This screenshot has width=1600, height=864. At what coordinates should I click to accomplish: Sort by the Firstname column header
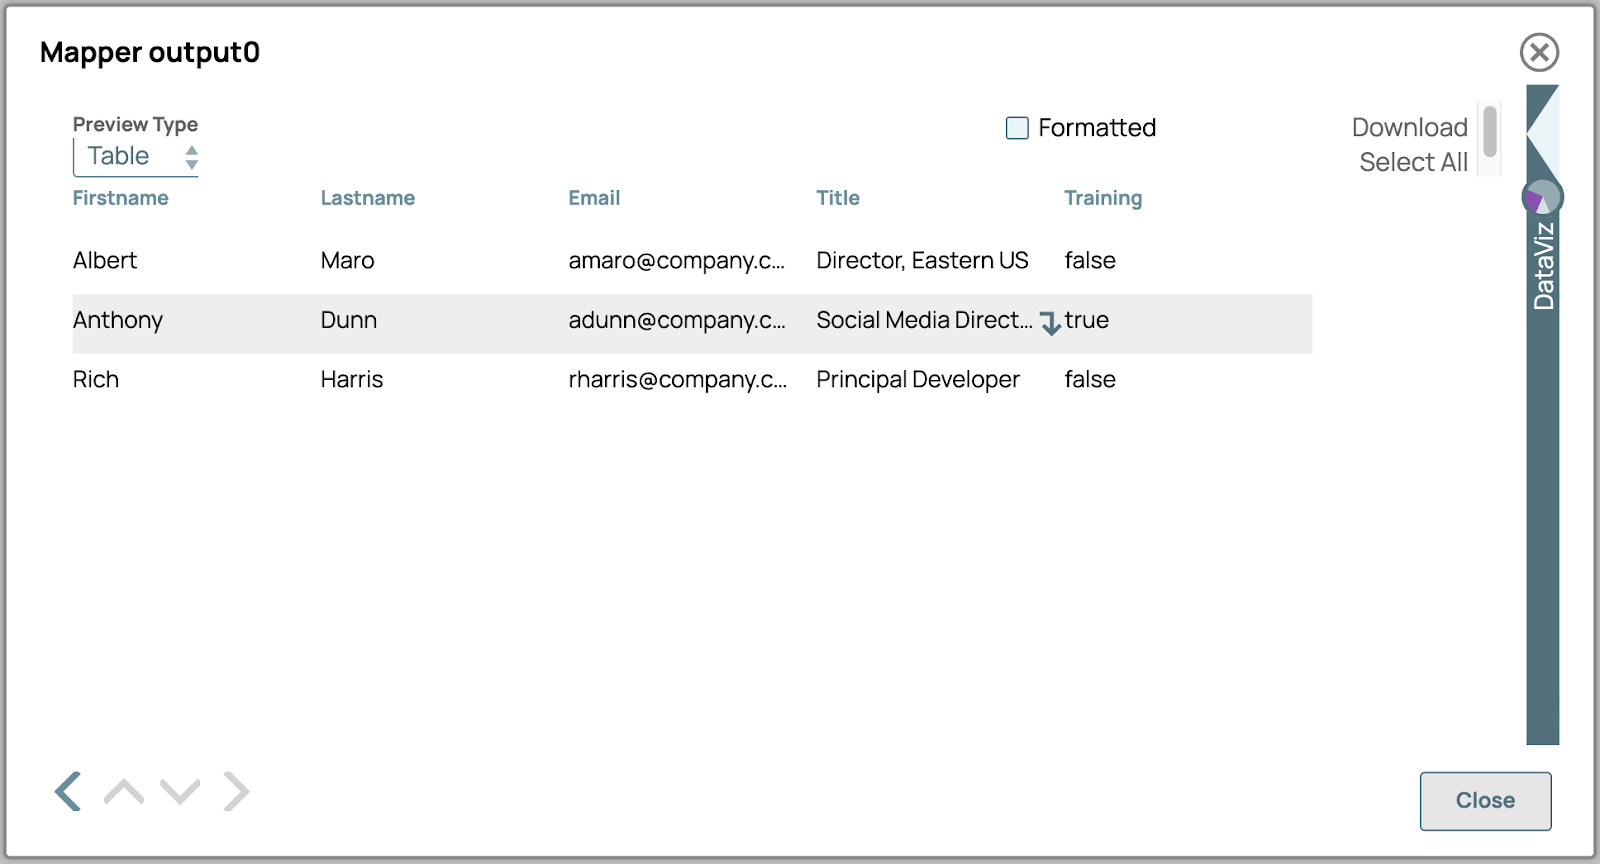(x=120, y=198)
